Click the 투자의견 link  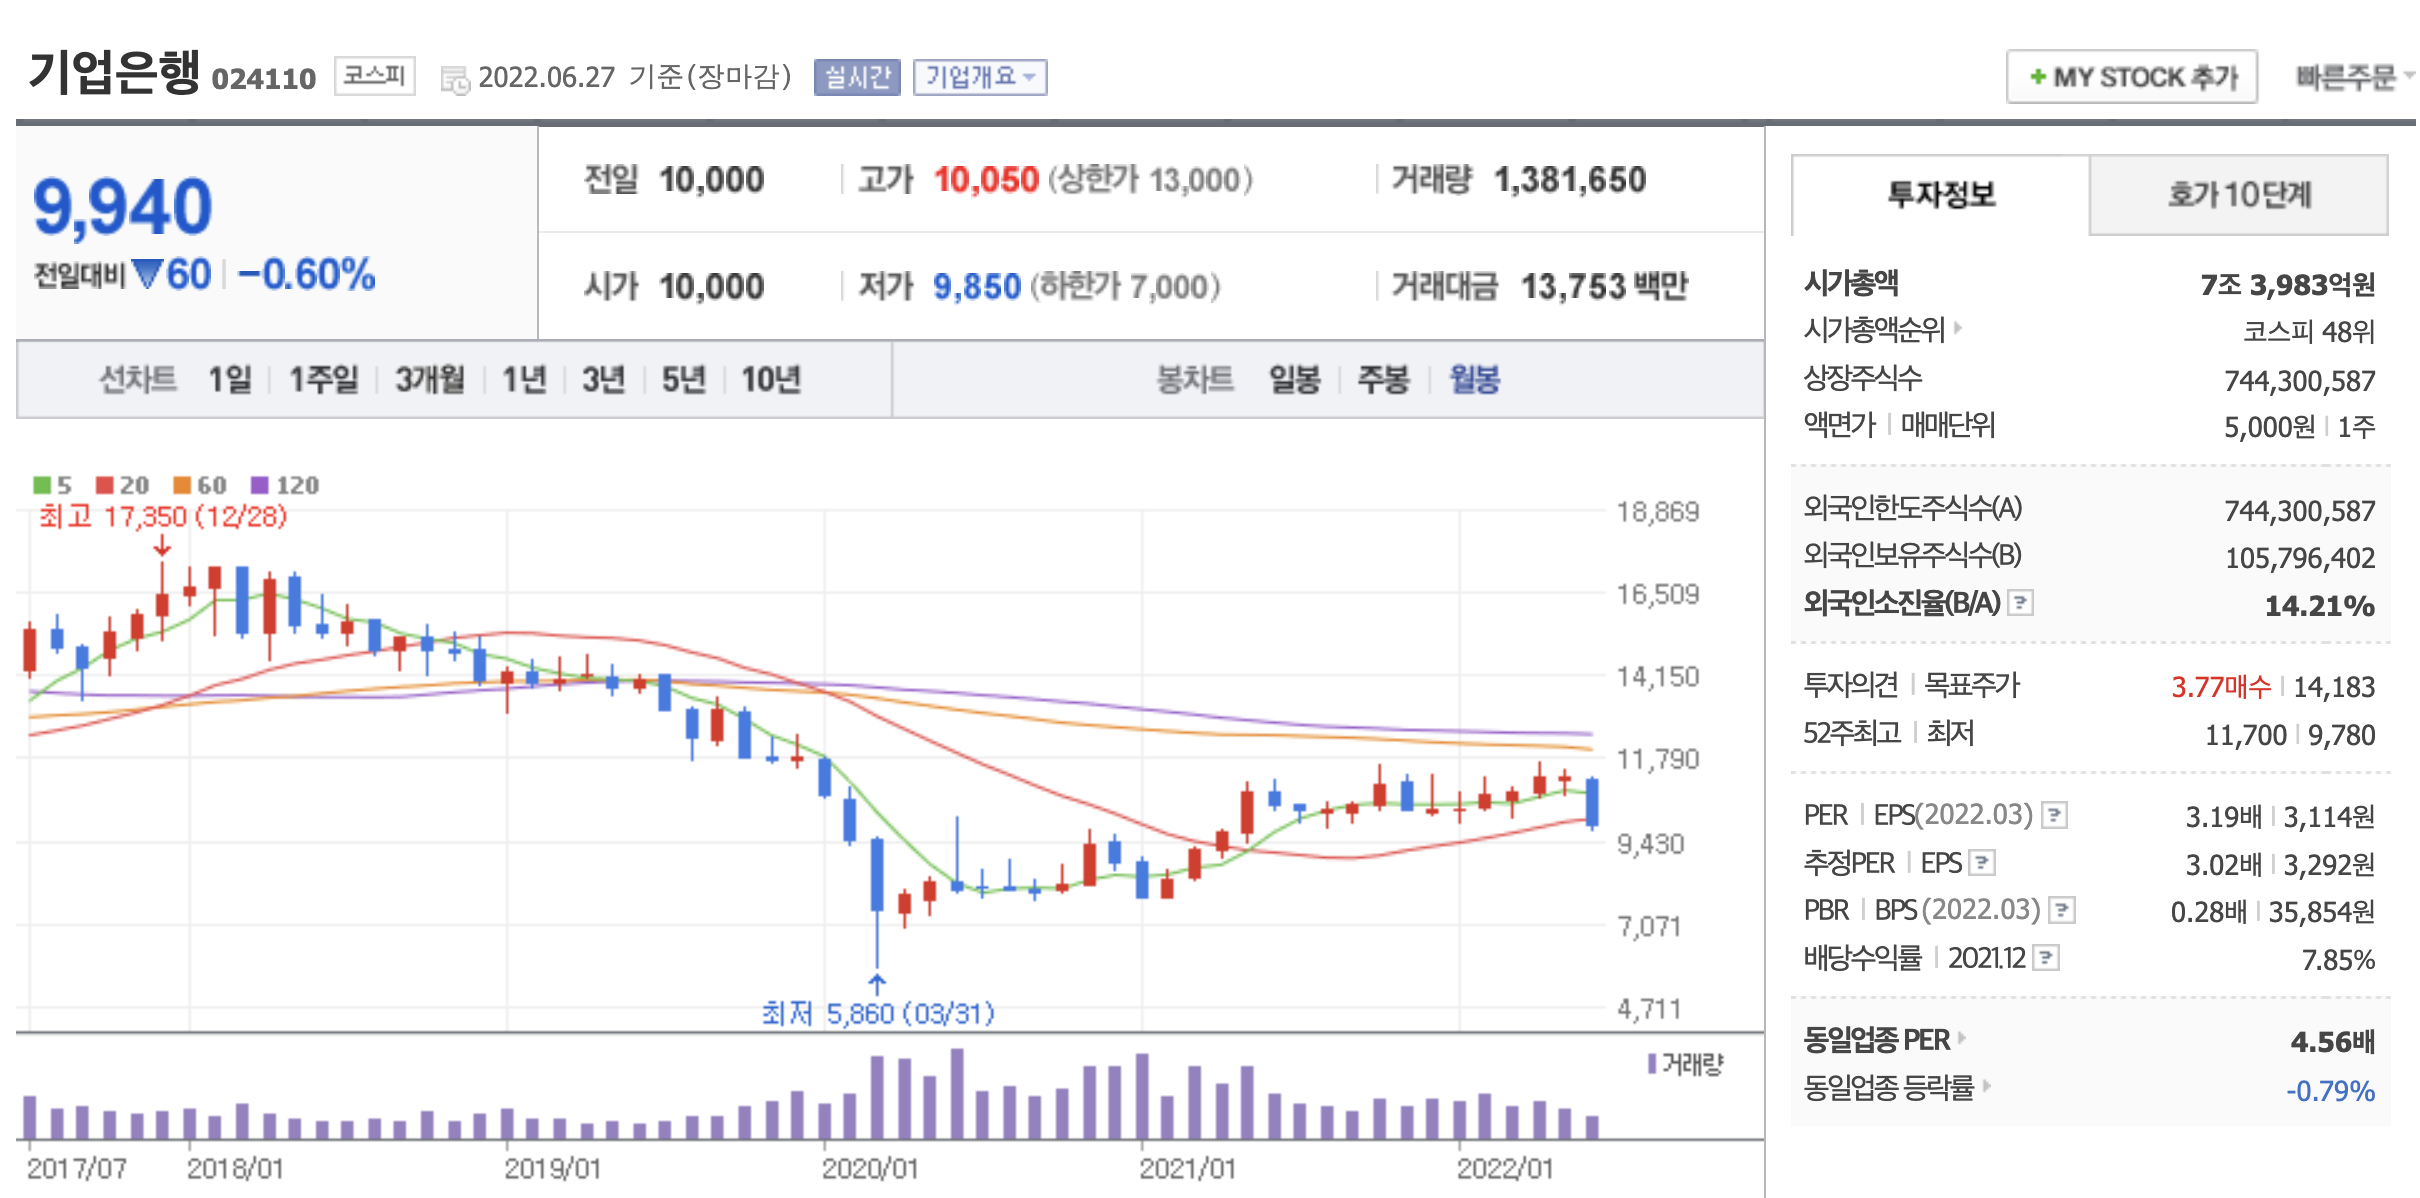coord(1851,685)
